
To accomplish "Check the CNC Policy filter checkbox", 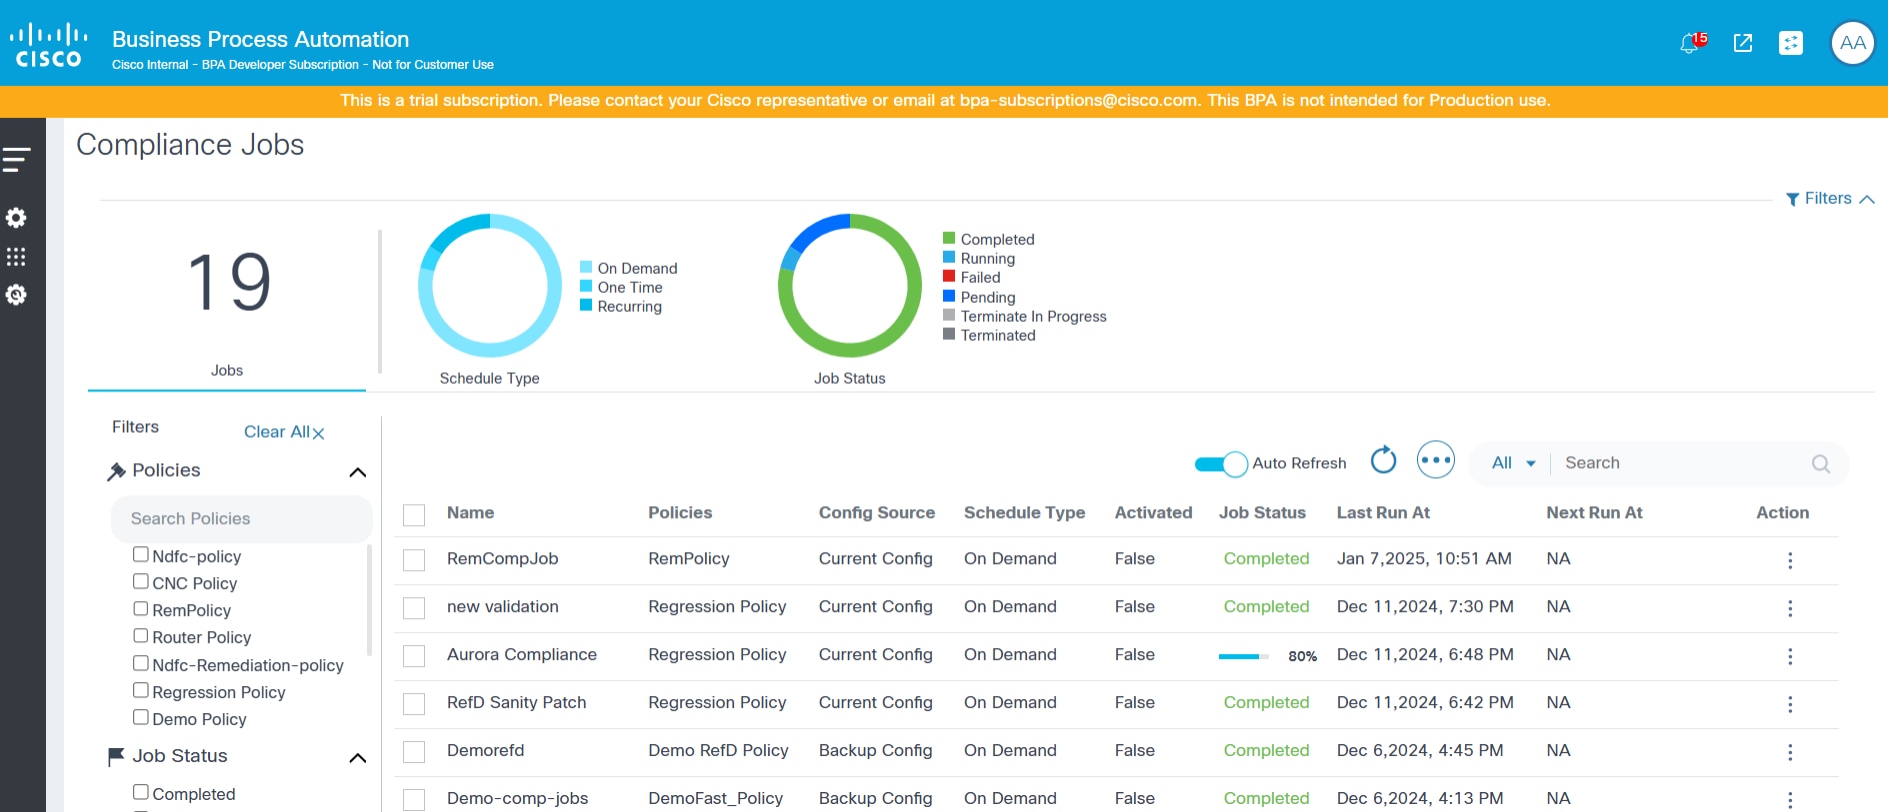I will point(141,581).
